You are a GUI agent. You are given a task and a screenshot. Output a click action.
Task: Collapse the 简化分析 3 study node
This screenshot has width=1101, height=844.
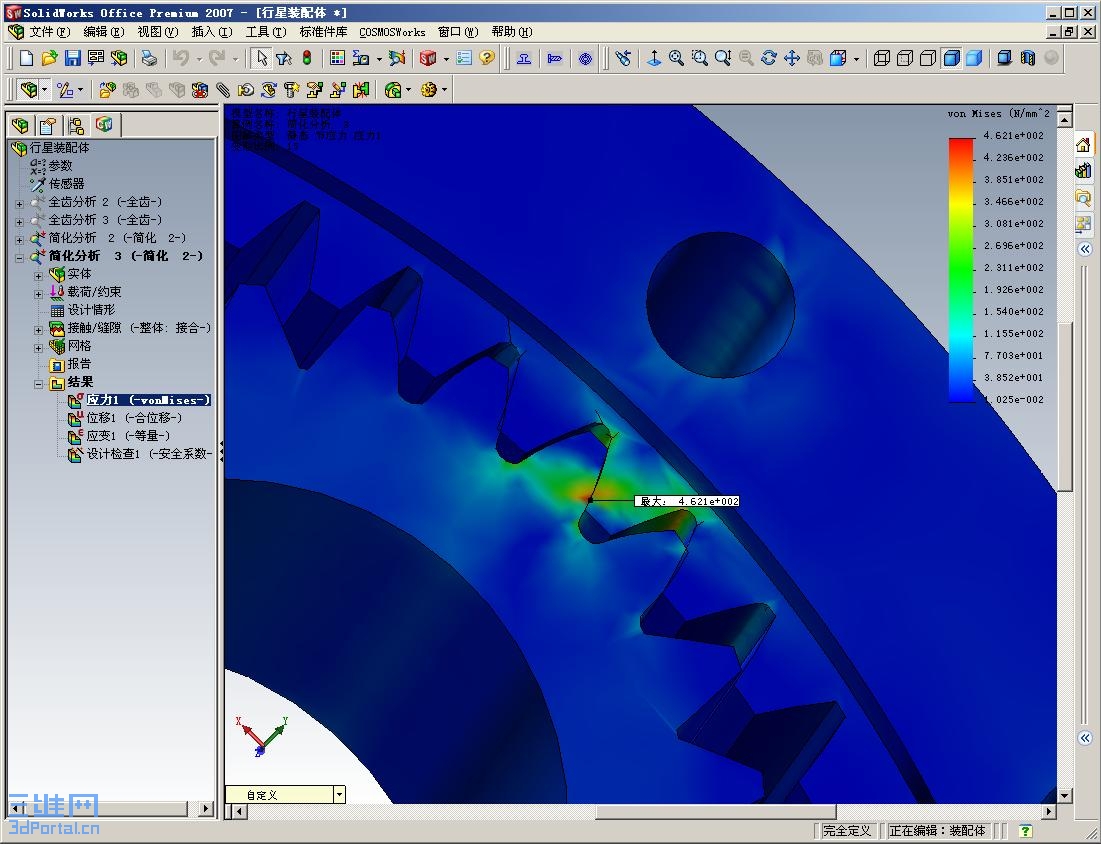tap(20, 258)
